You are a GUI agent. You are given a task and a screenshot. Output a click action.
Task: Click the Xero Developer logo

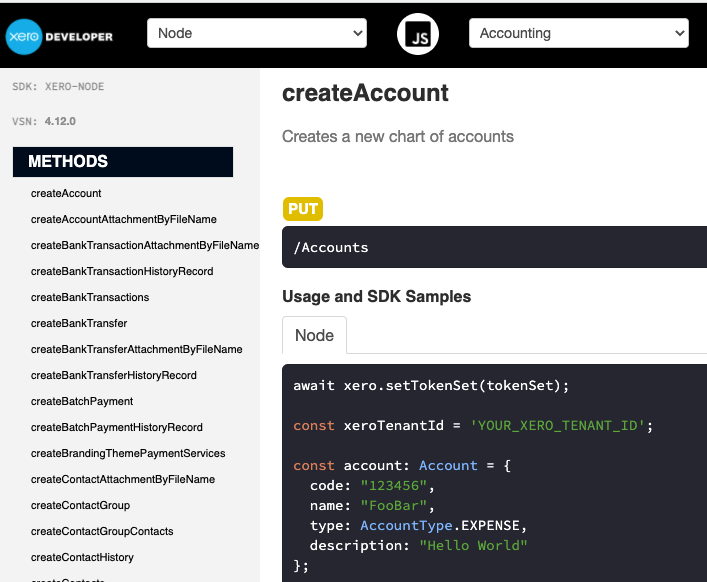point(60,36)
